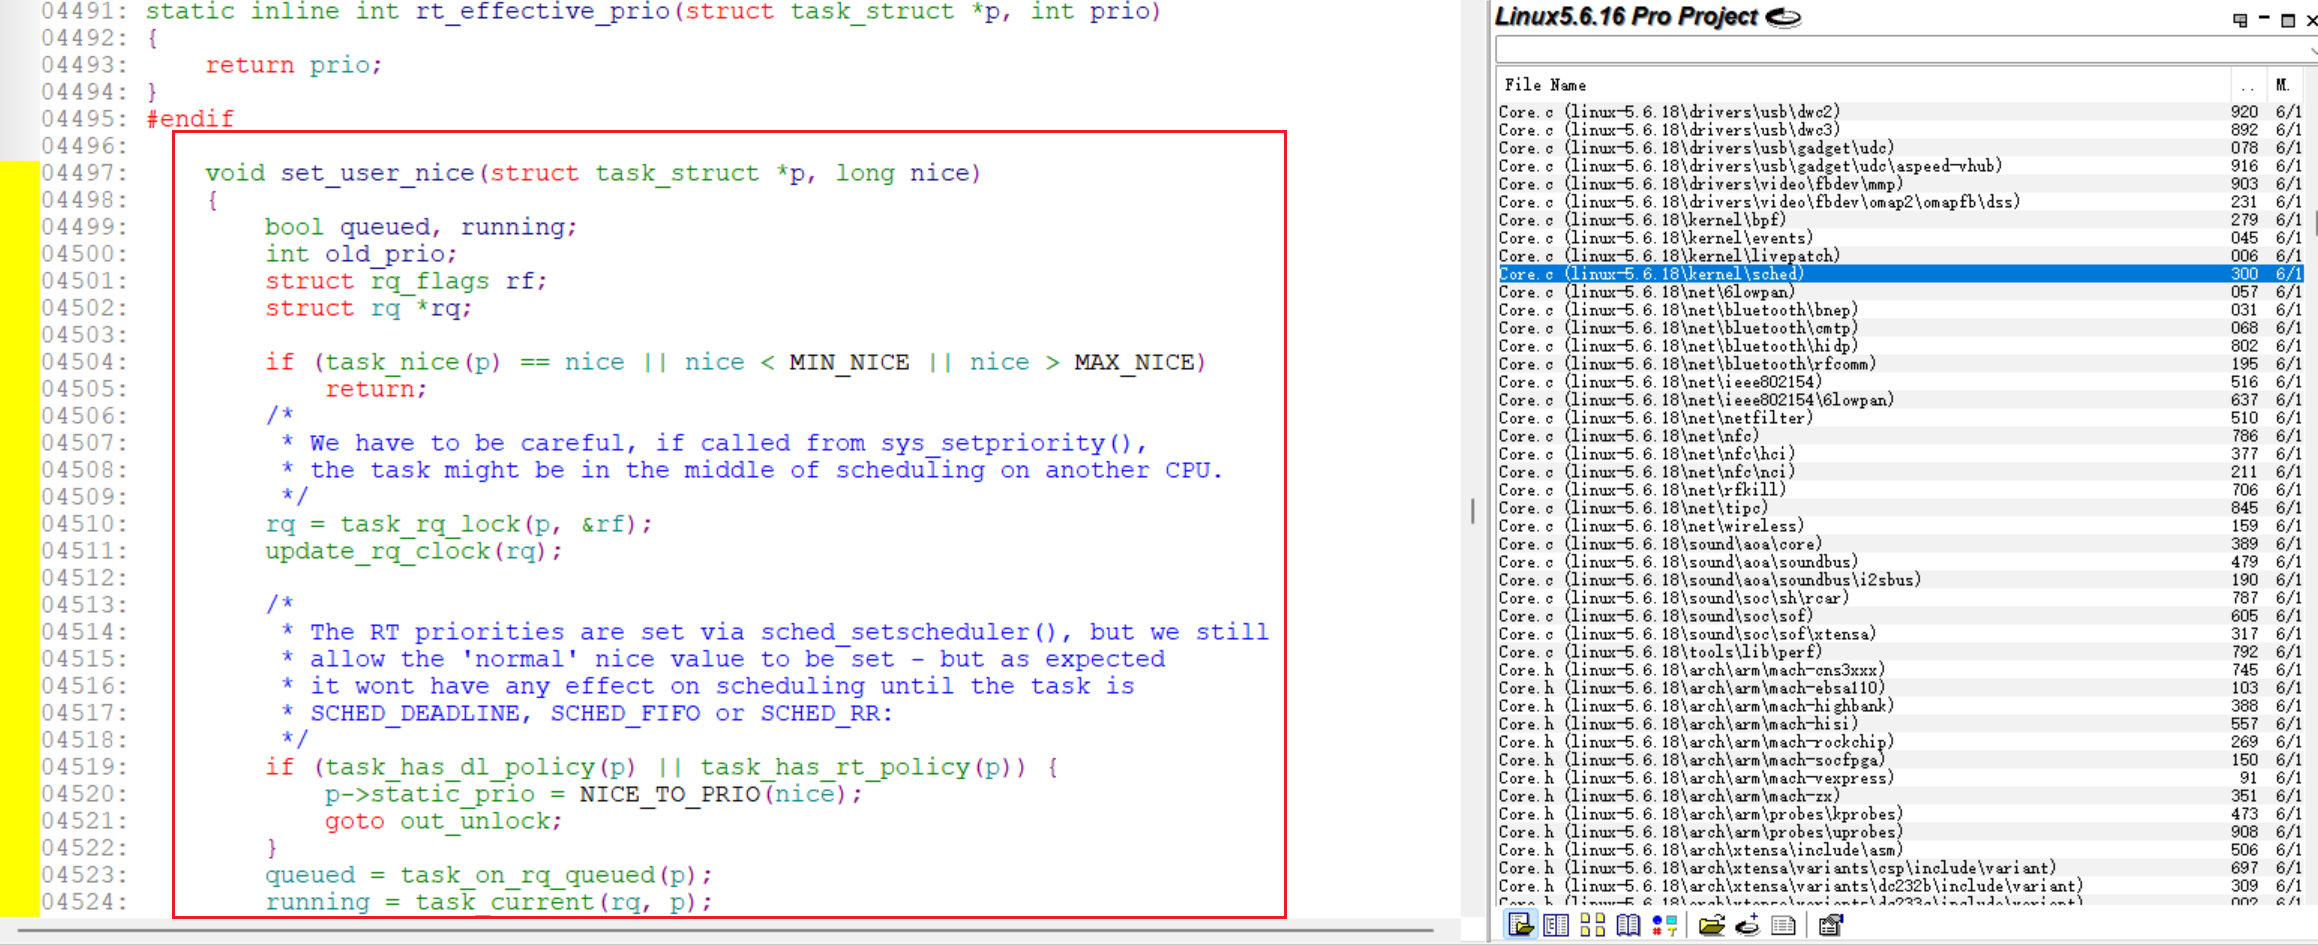The height and width of the screenshot is (945, 2318).
Task: Select Core.c in net\rfkill
Action: [1900, 490]
